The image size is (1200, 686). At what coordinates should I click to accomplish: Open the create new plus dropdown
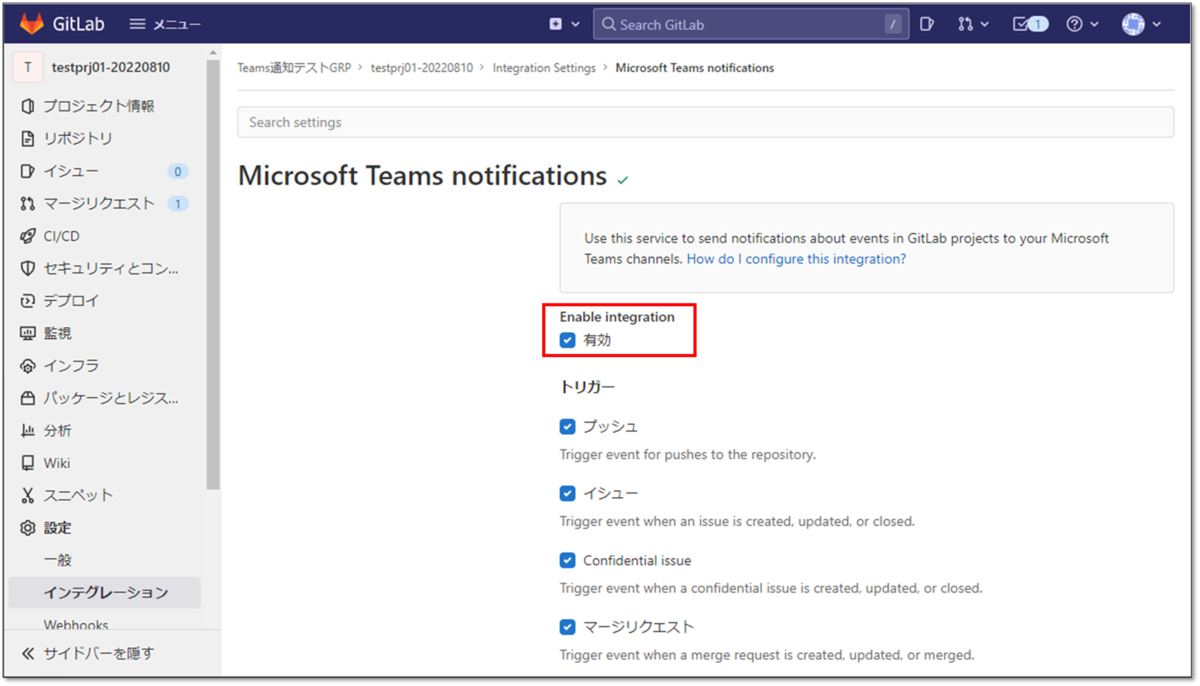pyautogui.click(x=564, y=24)
